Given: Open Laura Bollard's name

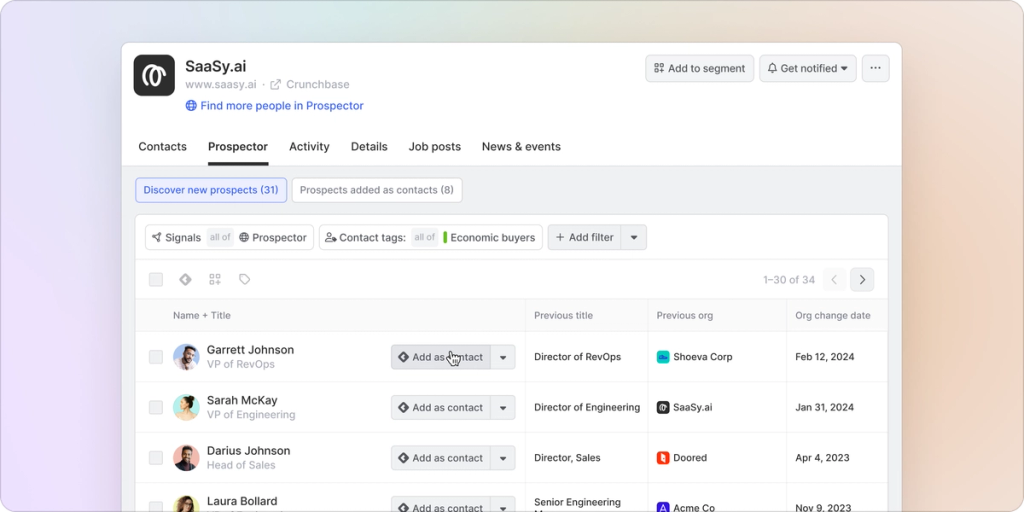Looking at the screenshot, I should [x=242, y=502].
